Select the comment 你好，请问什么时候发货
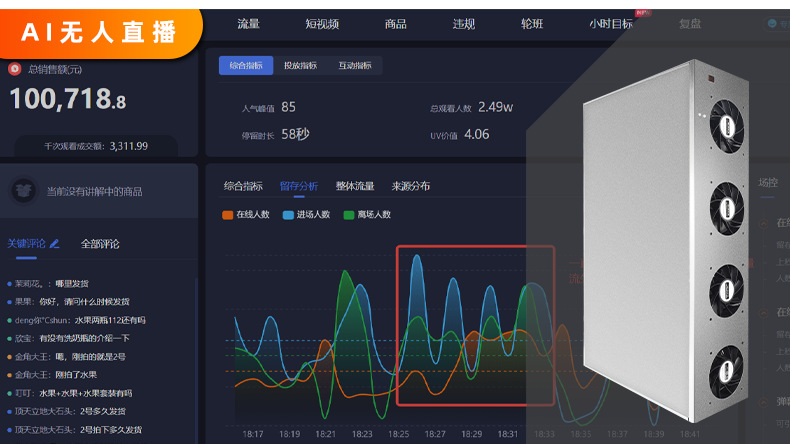The height and width of the screenshot is (444, 790). [x=84, y=302]
